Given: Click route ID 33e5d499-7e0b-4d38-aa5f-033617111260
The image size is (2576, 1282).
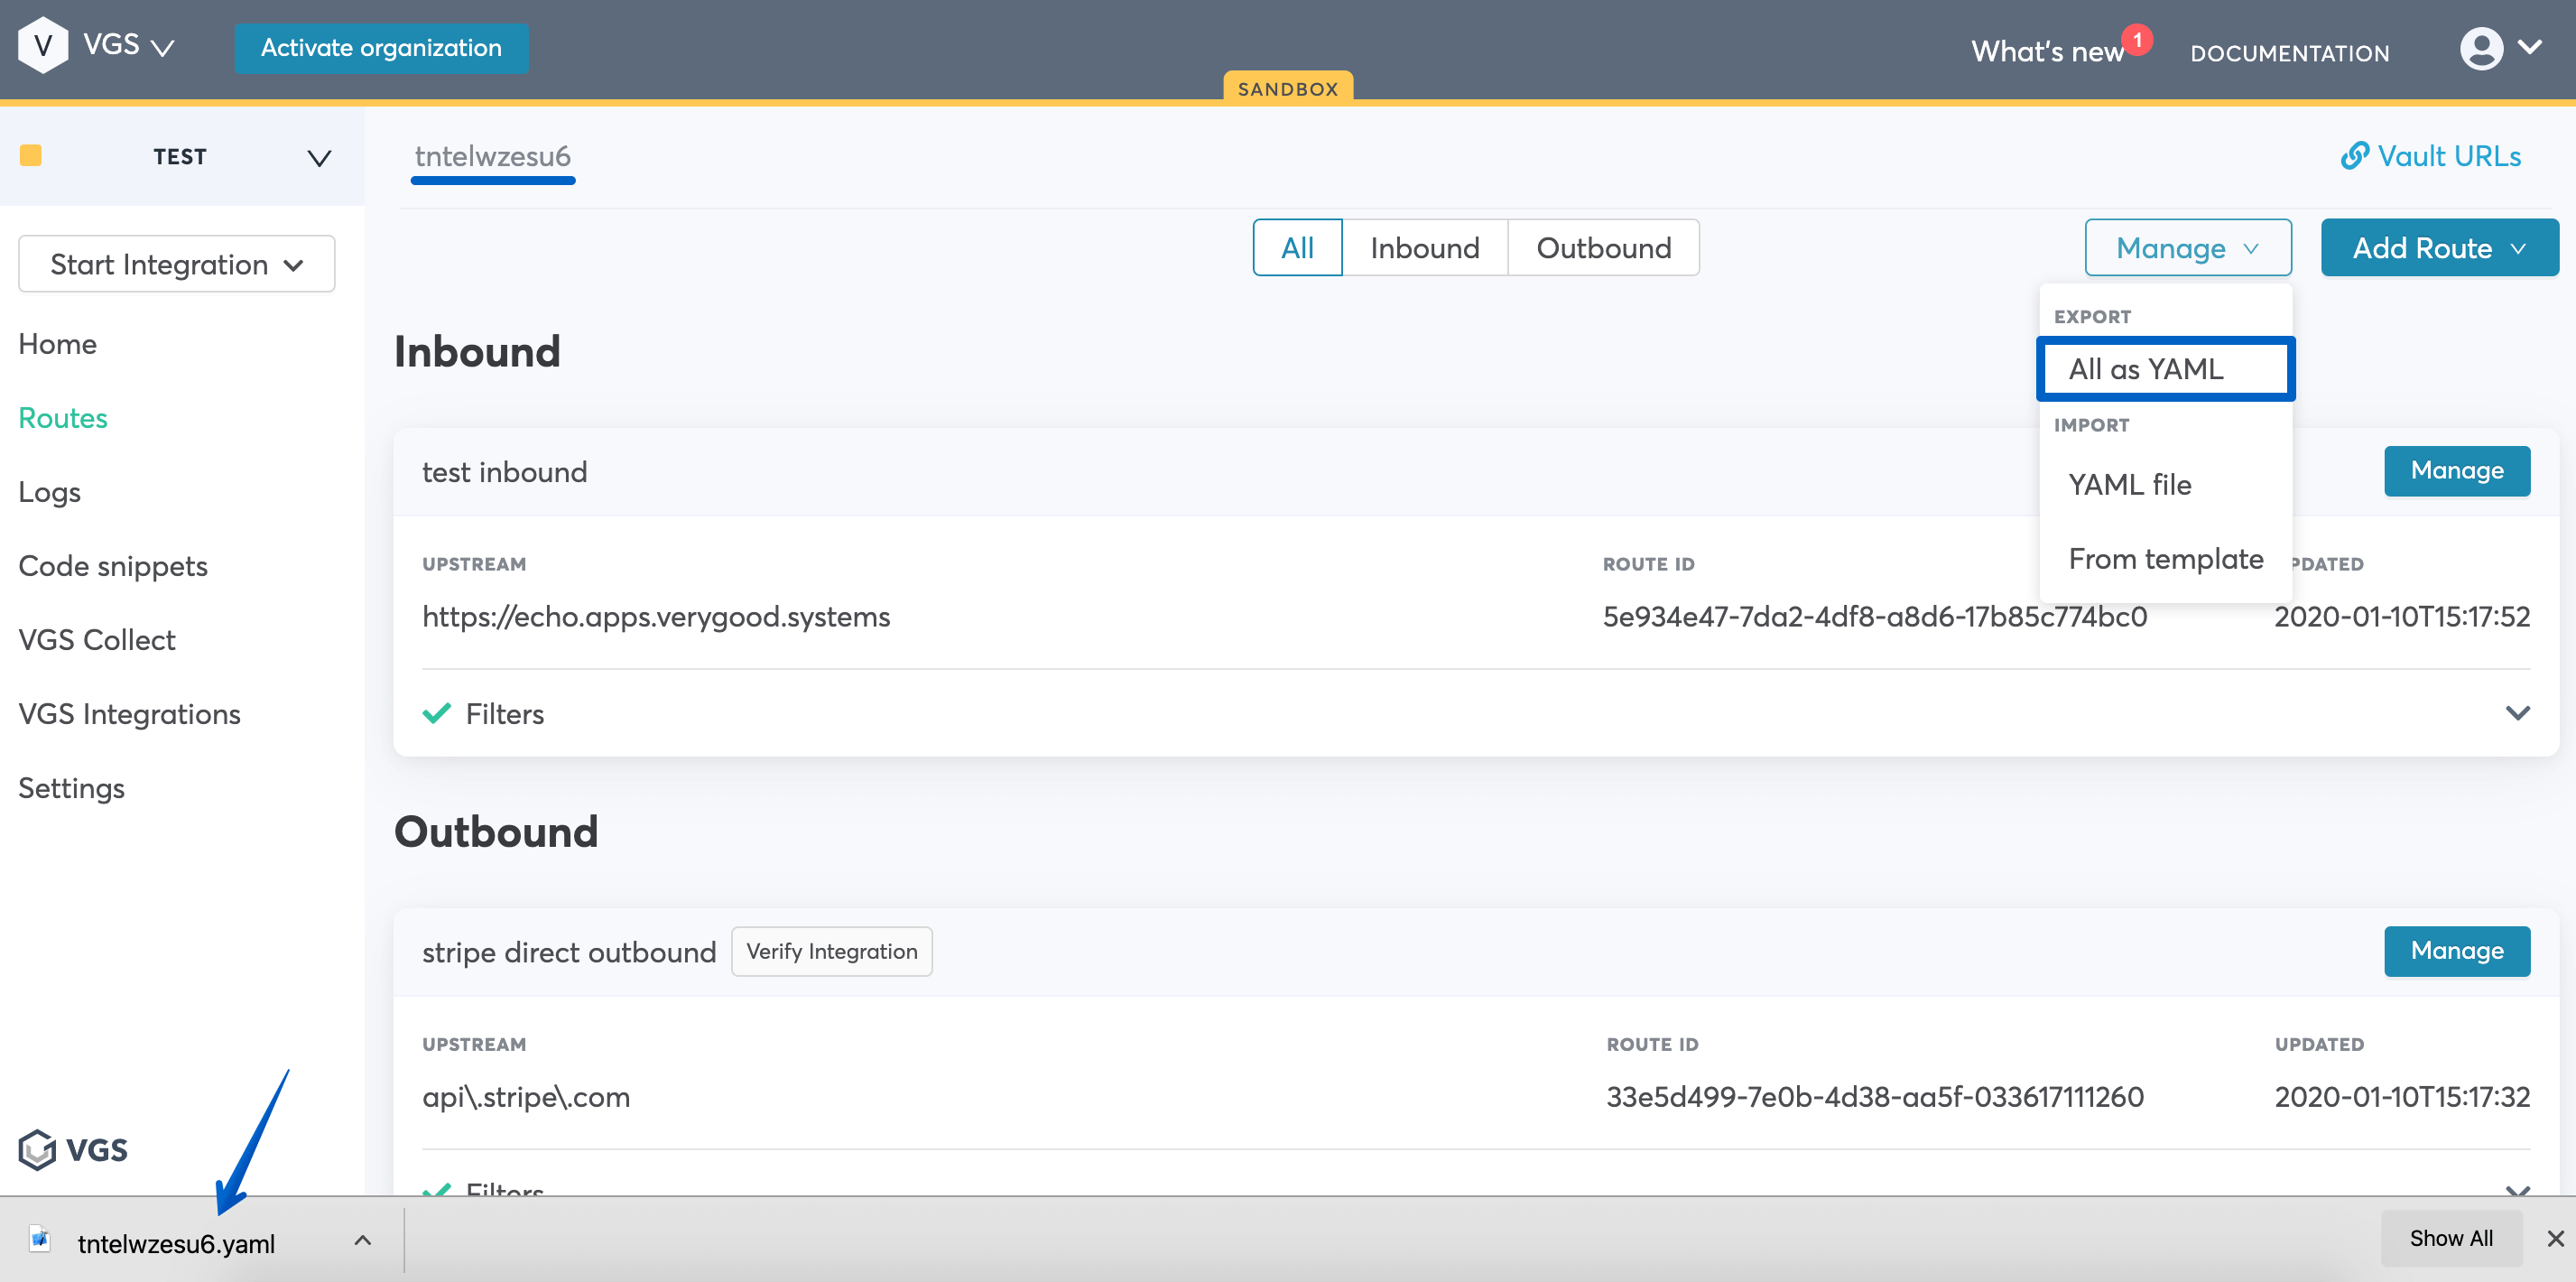Looking at the screenshot, I should [x=1875, y=1096].
